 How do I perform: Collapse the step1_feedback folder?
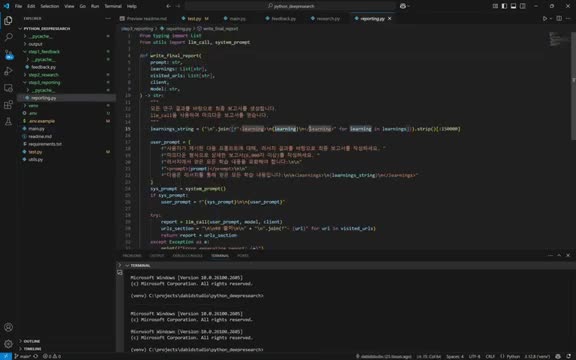pos(44,52)
